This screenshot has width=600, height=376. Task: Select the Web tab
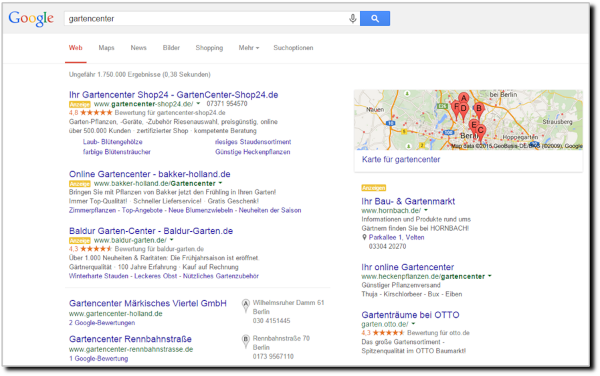click(75, 48)
